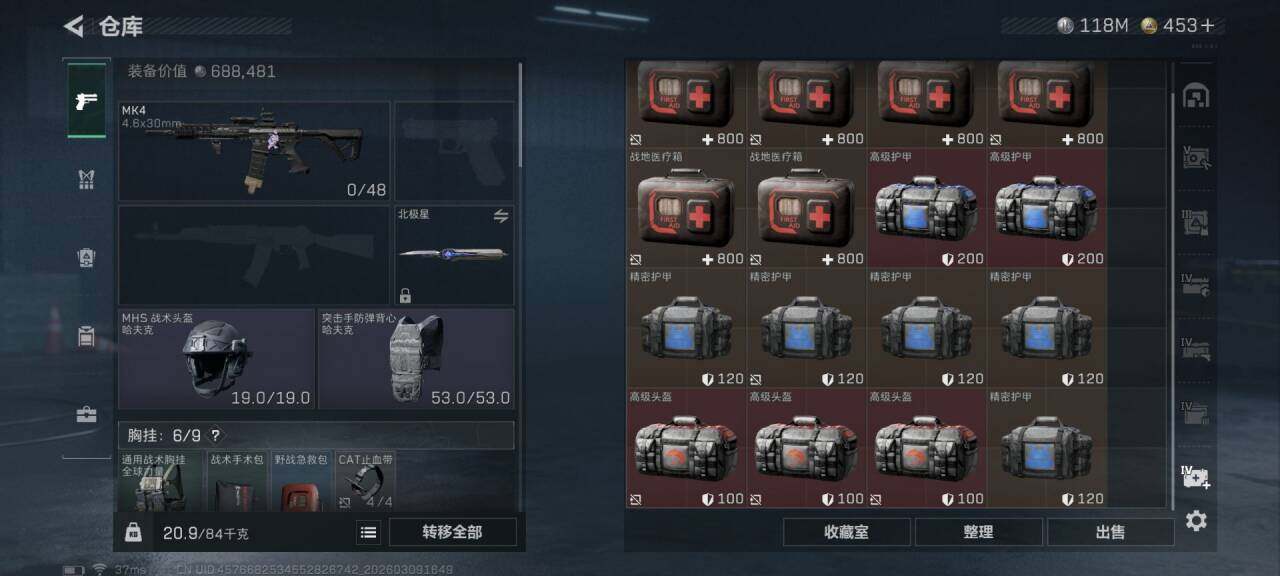Open the 收藏室 button

[x=846, y=532]
